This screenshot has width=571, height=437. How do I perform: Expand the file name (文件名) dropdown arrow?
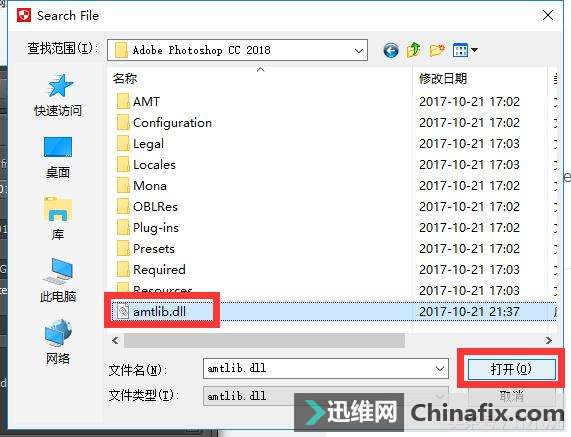(x=440, y=369)
